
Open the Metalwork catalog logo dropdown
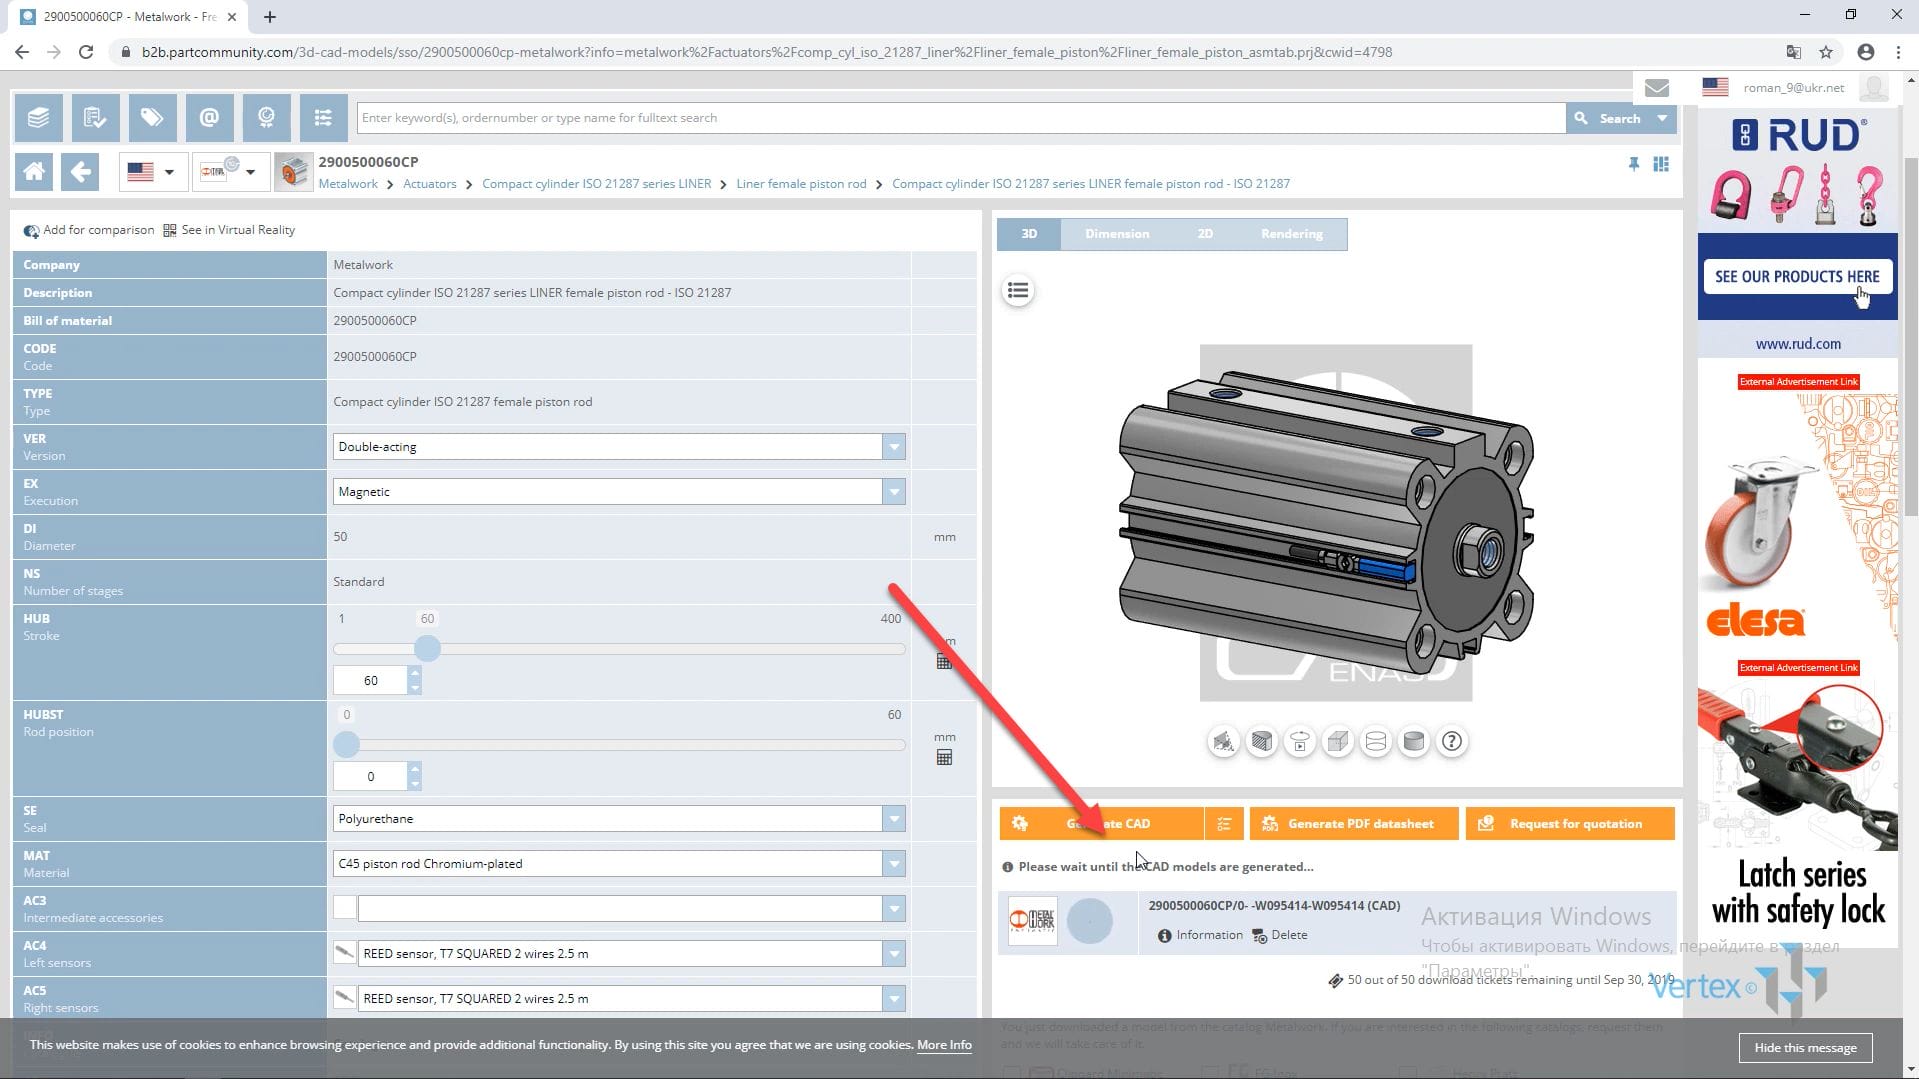click(x=229, y=172)
